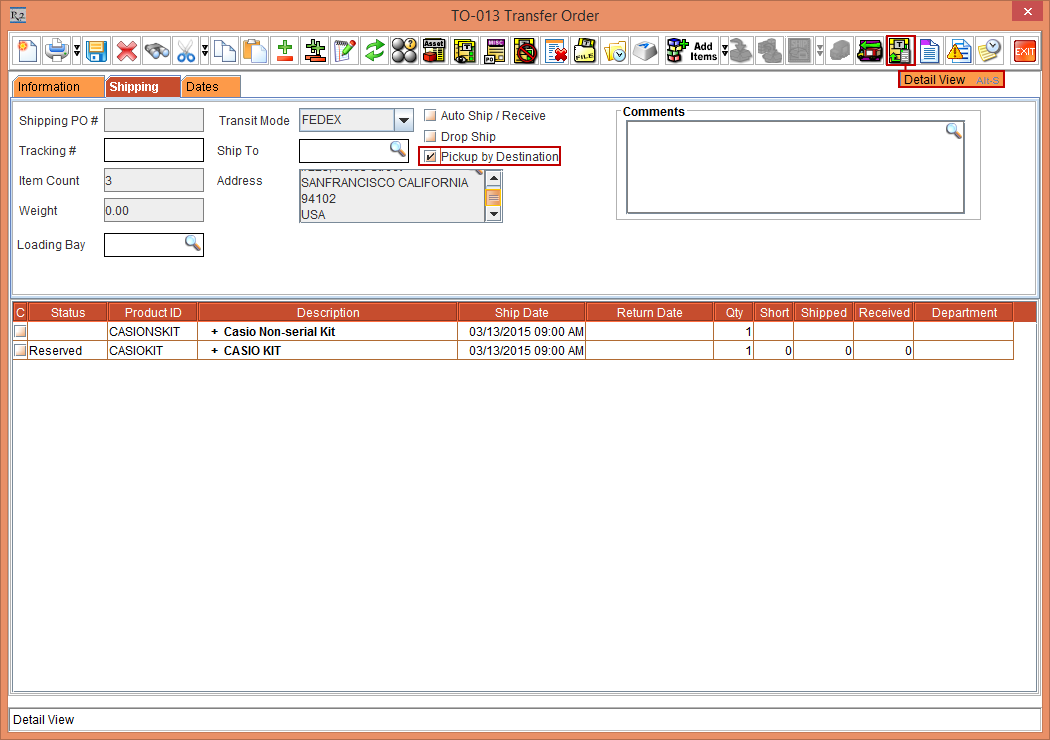Check the Drop Ship checkbox

430,136
